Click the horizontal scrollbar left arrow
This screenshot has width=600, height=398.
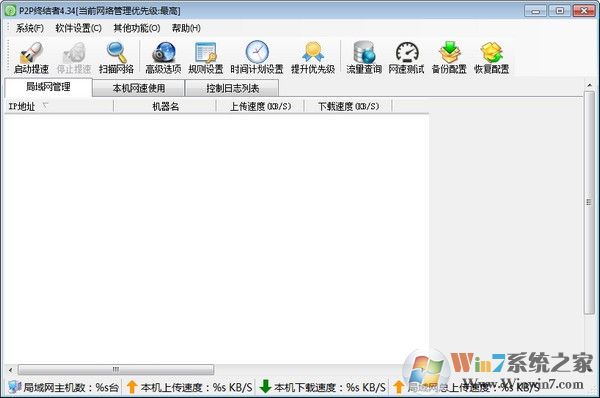coord(10,370)
